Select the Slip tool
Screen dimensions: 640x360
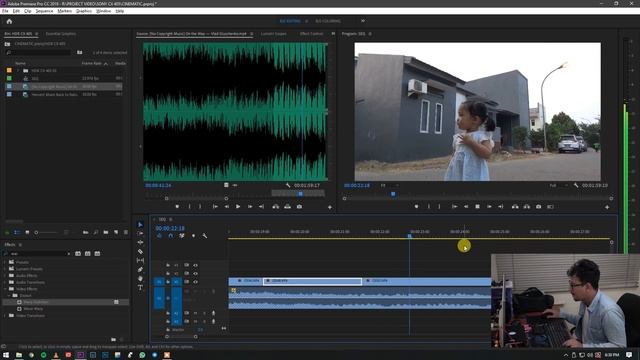(x=140, y=260)
